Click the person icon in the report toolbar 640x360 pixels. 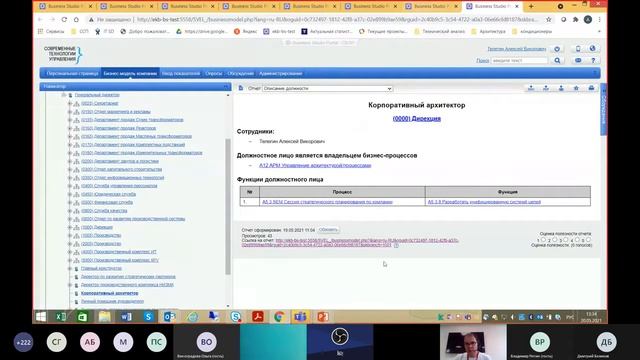[x=561, y=88]
